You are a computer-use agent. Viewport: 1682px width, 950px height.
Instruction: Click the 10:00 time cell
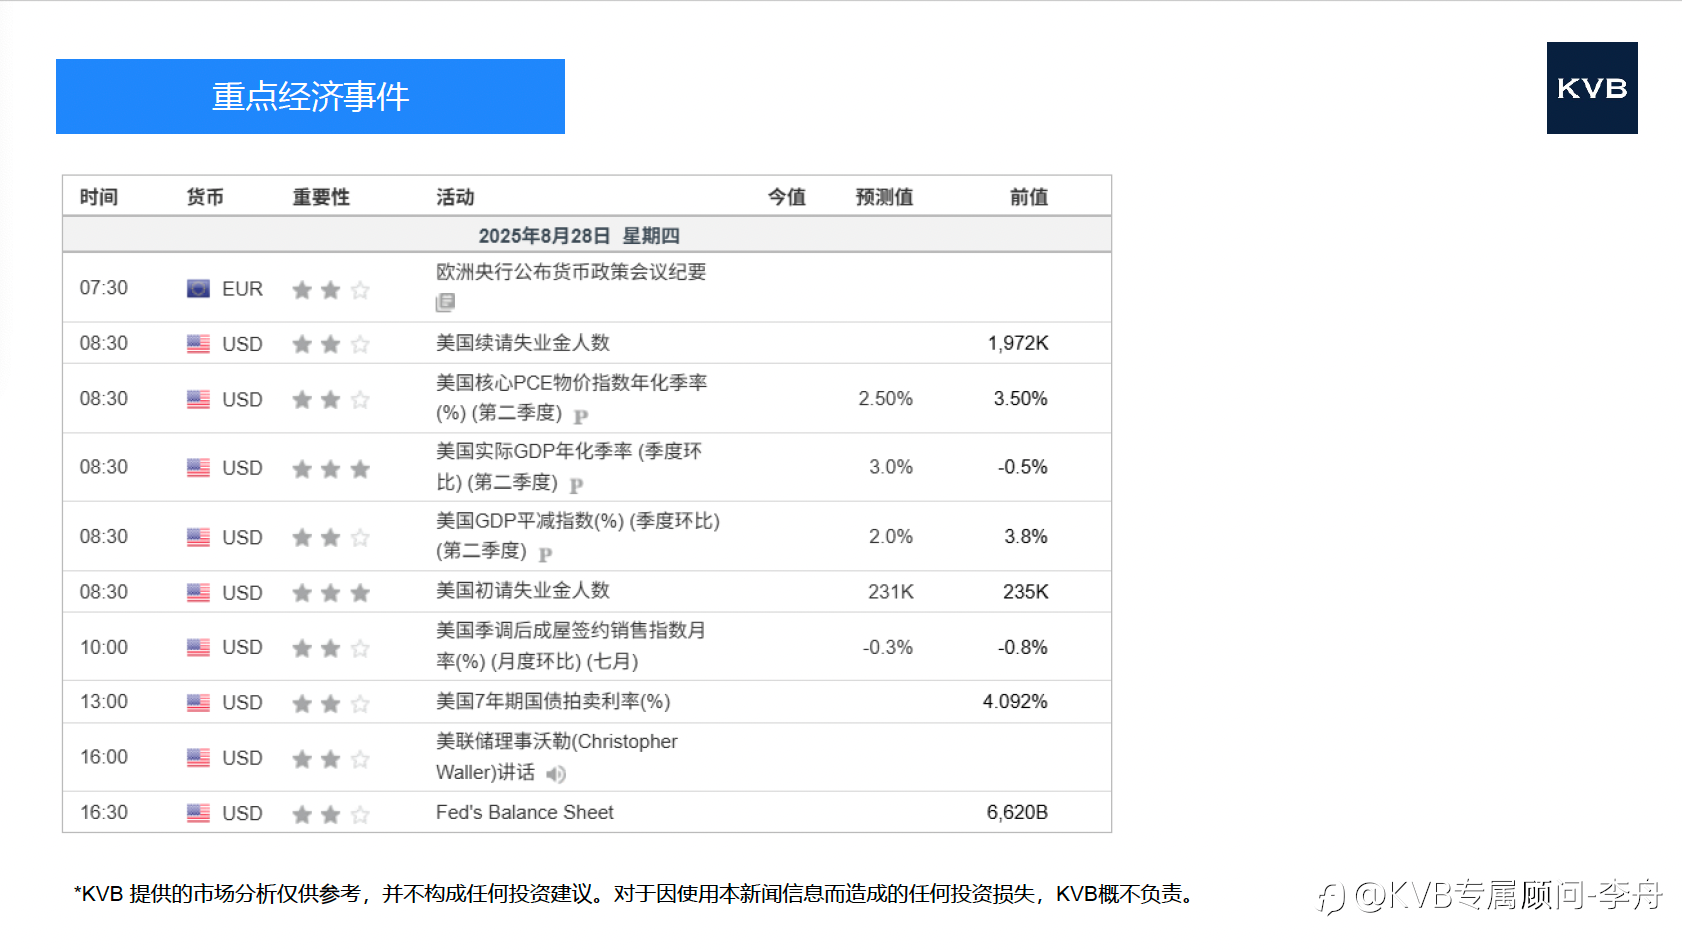104,647
